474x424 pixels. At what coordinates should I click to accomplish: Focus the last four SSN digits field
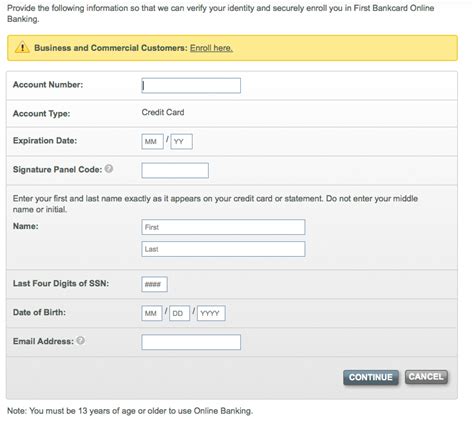coord(154,284)
